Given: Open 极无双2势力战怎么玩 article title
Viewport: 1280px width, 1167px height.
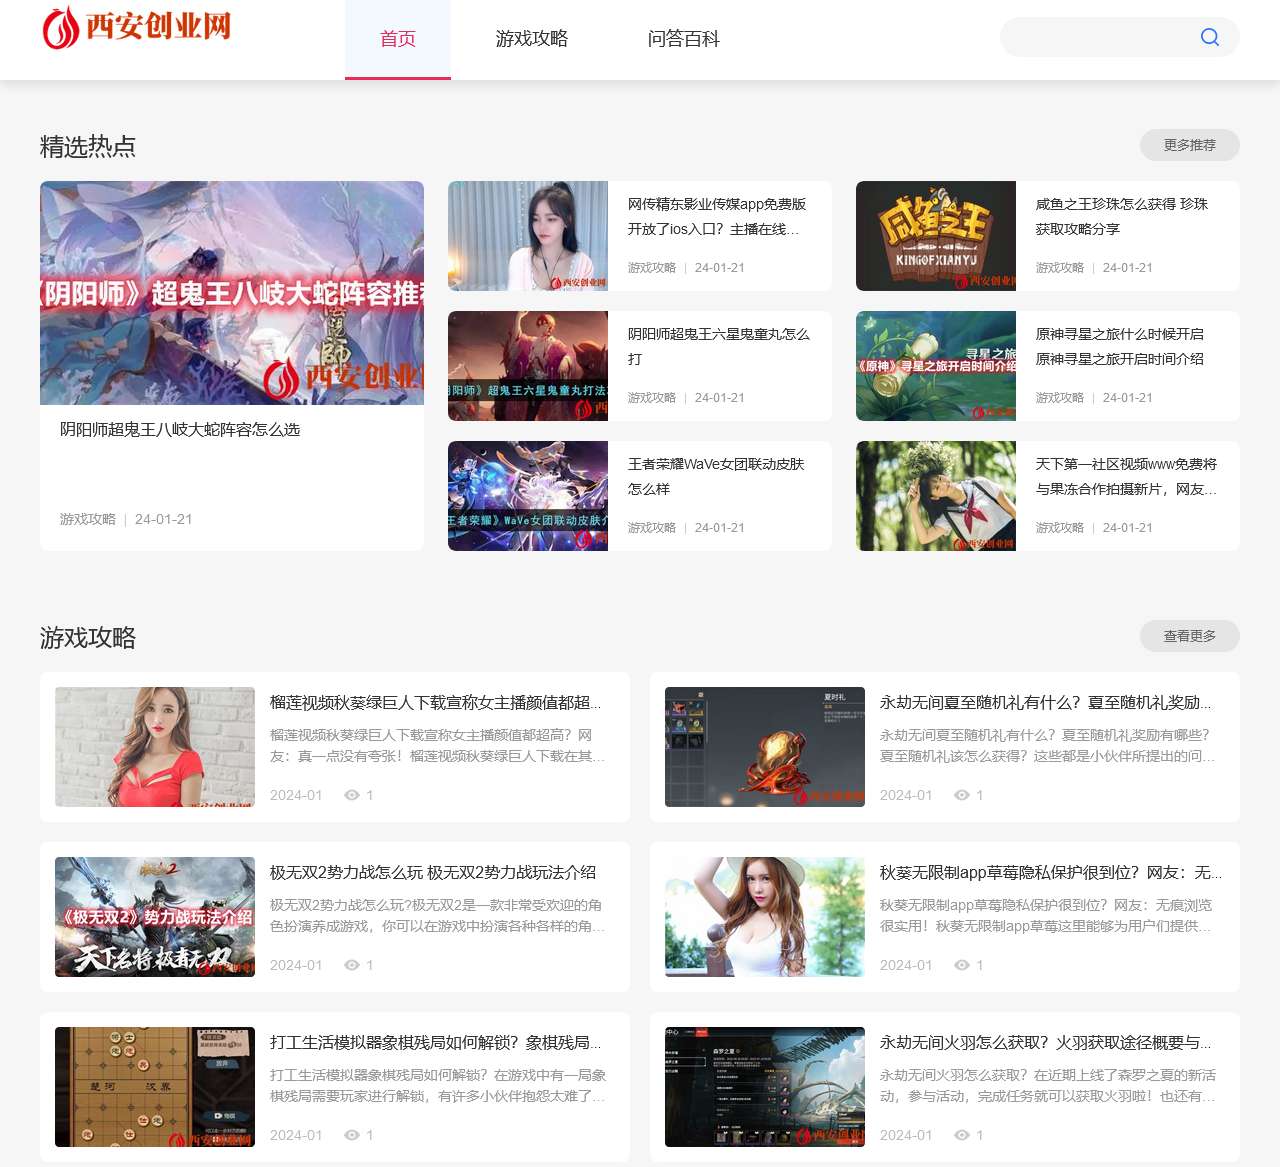Looking at the screenshot, I should pos(432,872).
